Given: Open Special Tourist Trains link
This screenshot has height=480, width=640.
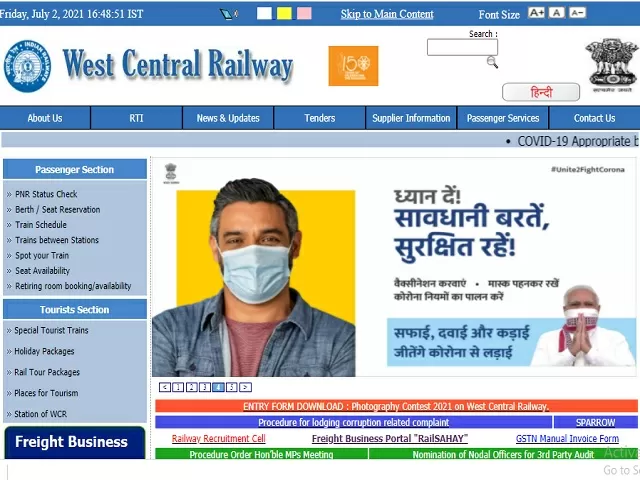Looking at the screenshot, I should click(51, 330).
